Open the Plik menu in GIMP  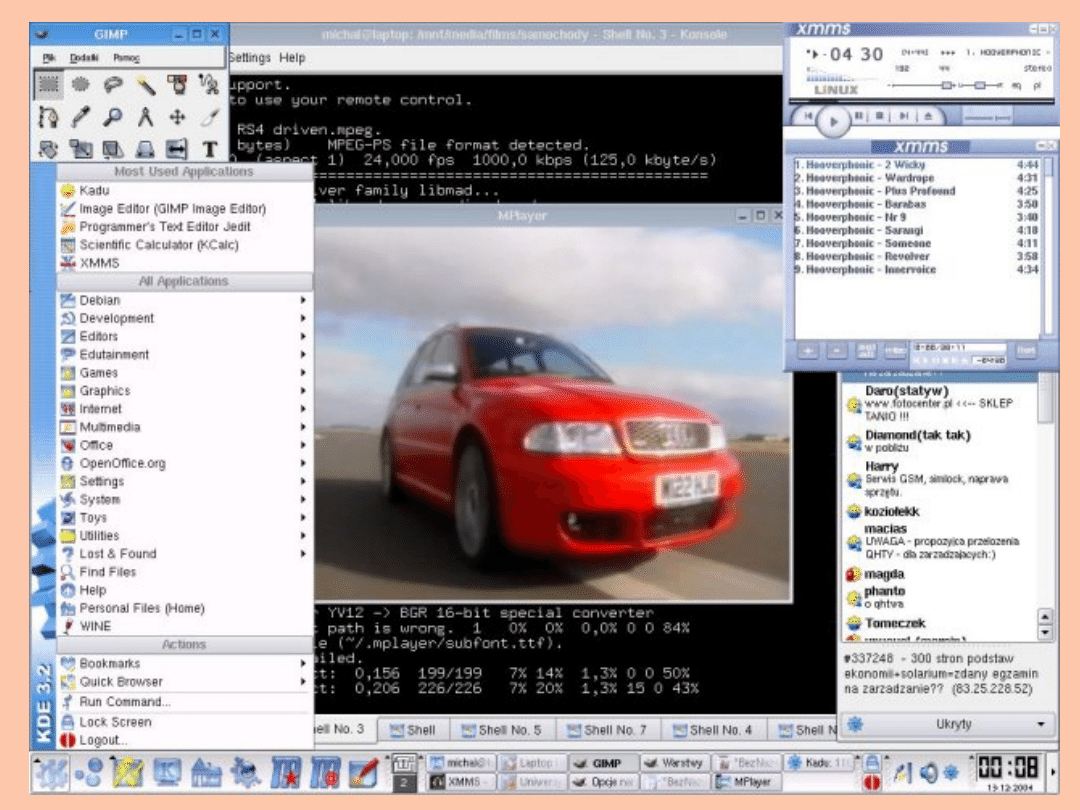tap(49, 58)
